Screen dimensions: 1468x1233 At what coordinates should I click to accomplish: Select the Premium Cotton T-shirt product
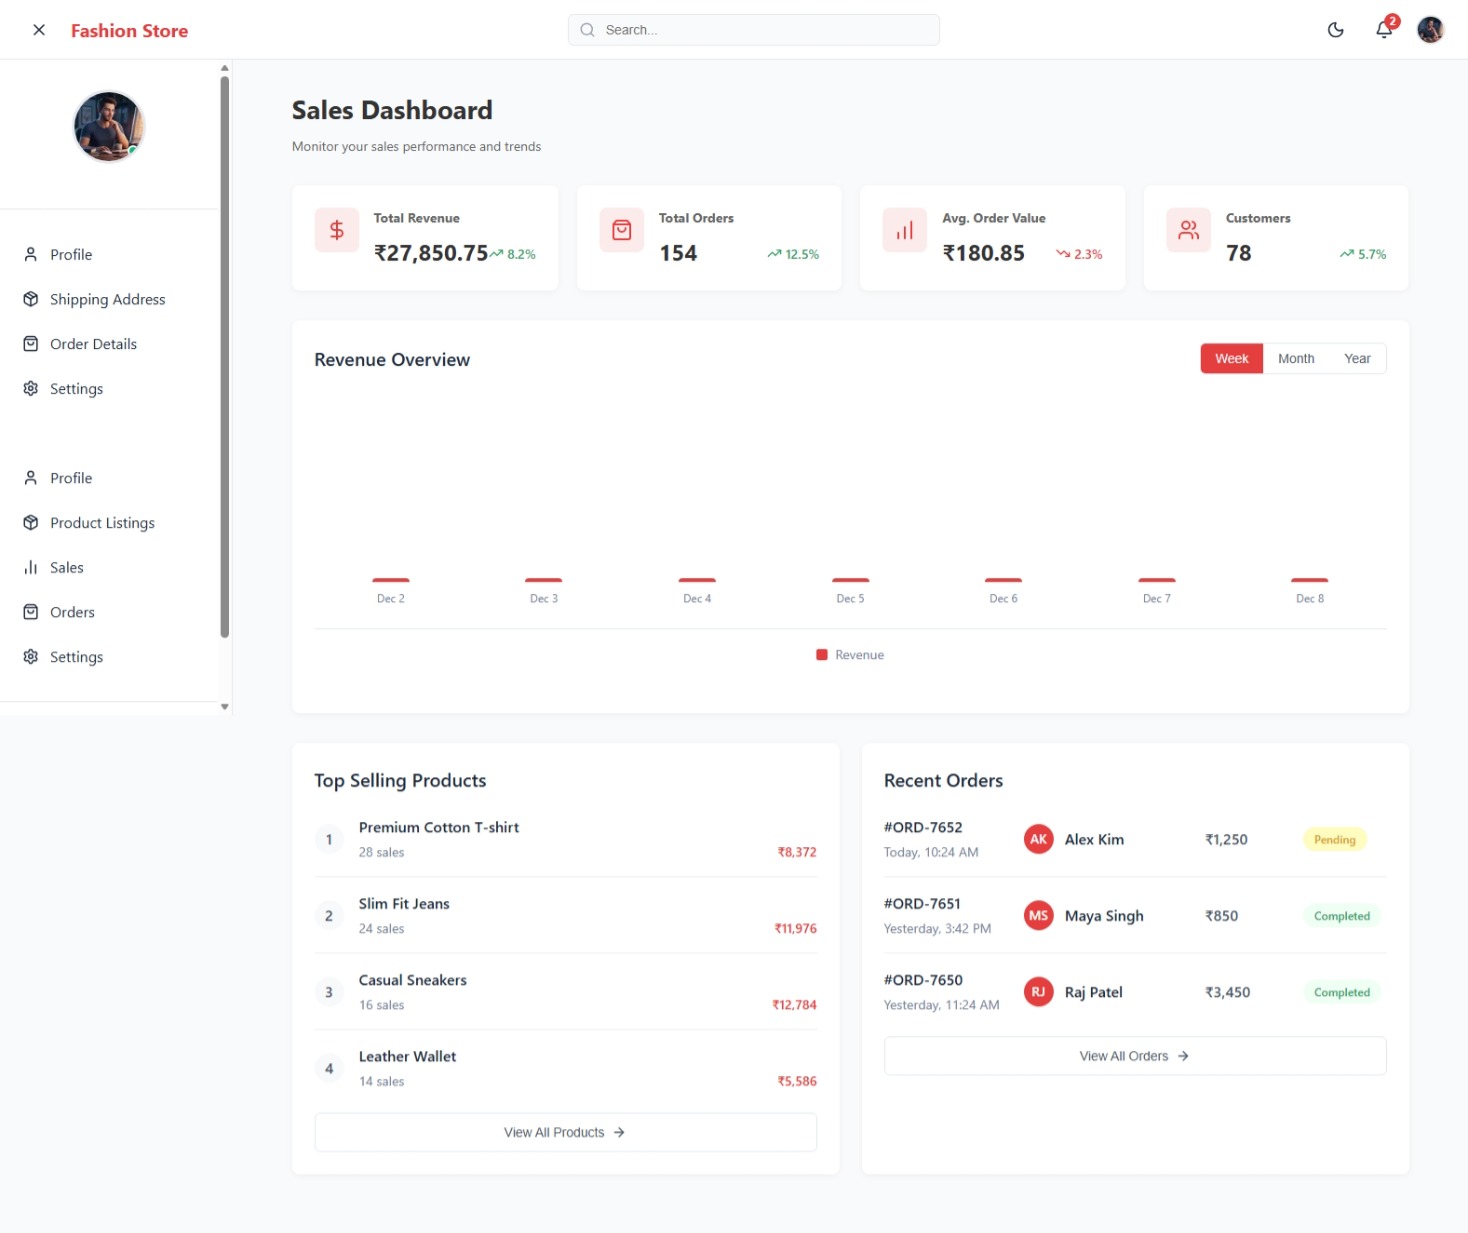pyautogui.click(x=439, y=828)
